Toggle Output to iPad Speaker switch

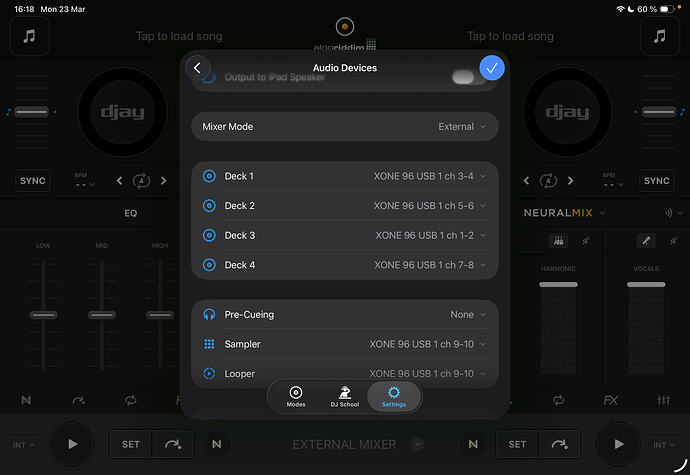[469, 77]
